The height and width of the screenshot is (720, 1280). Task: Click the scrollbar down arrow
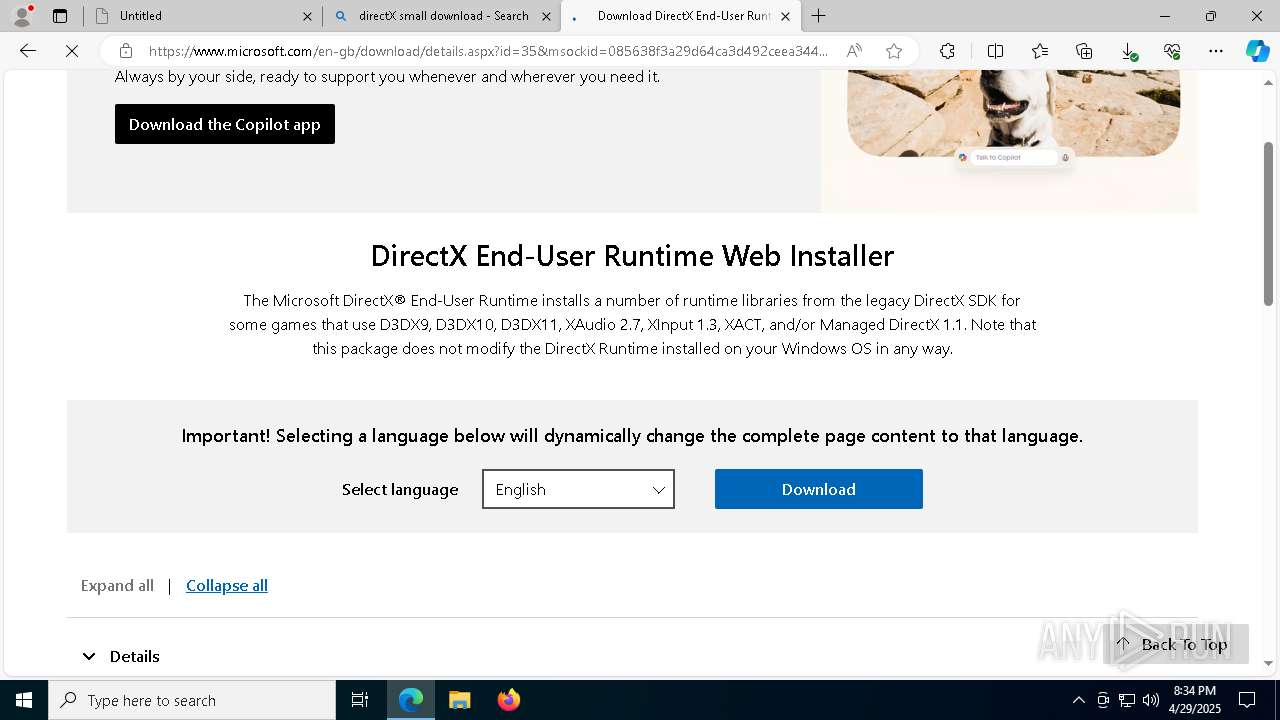[1268, 663]
